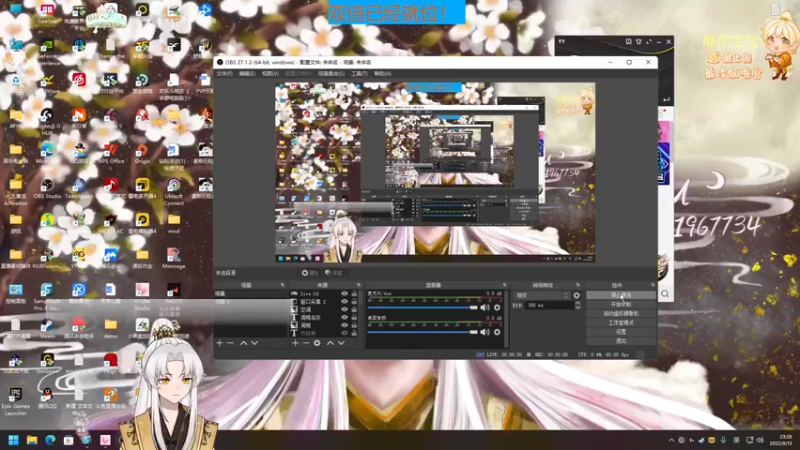The width and height of the screenshot is (800, 450).
Task: Move scene up in Scenes panel
Action: [243, 343]
